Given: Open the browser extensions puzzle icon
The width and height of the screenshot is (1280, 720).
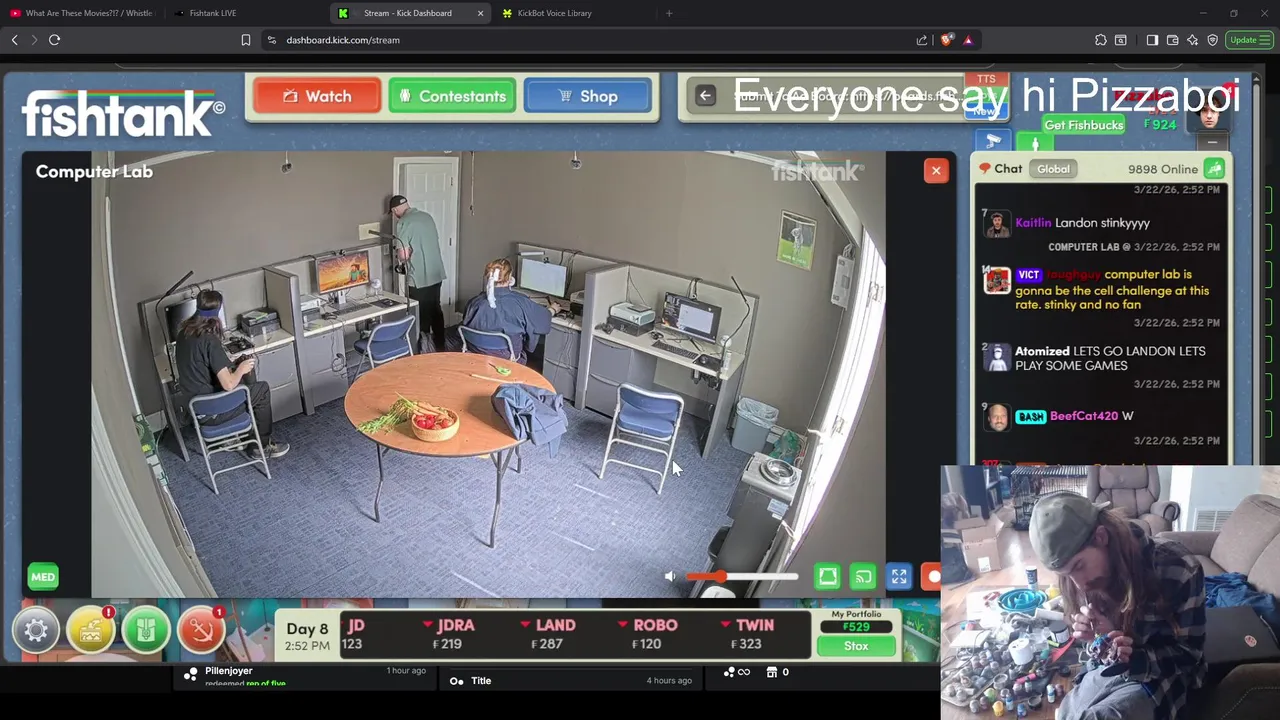Looking at the screenshot, I should point(1101,40).
